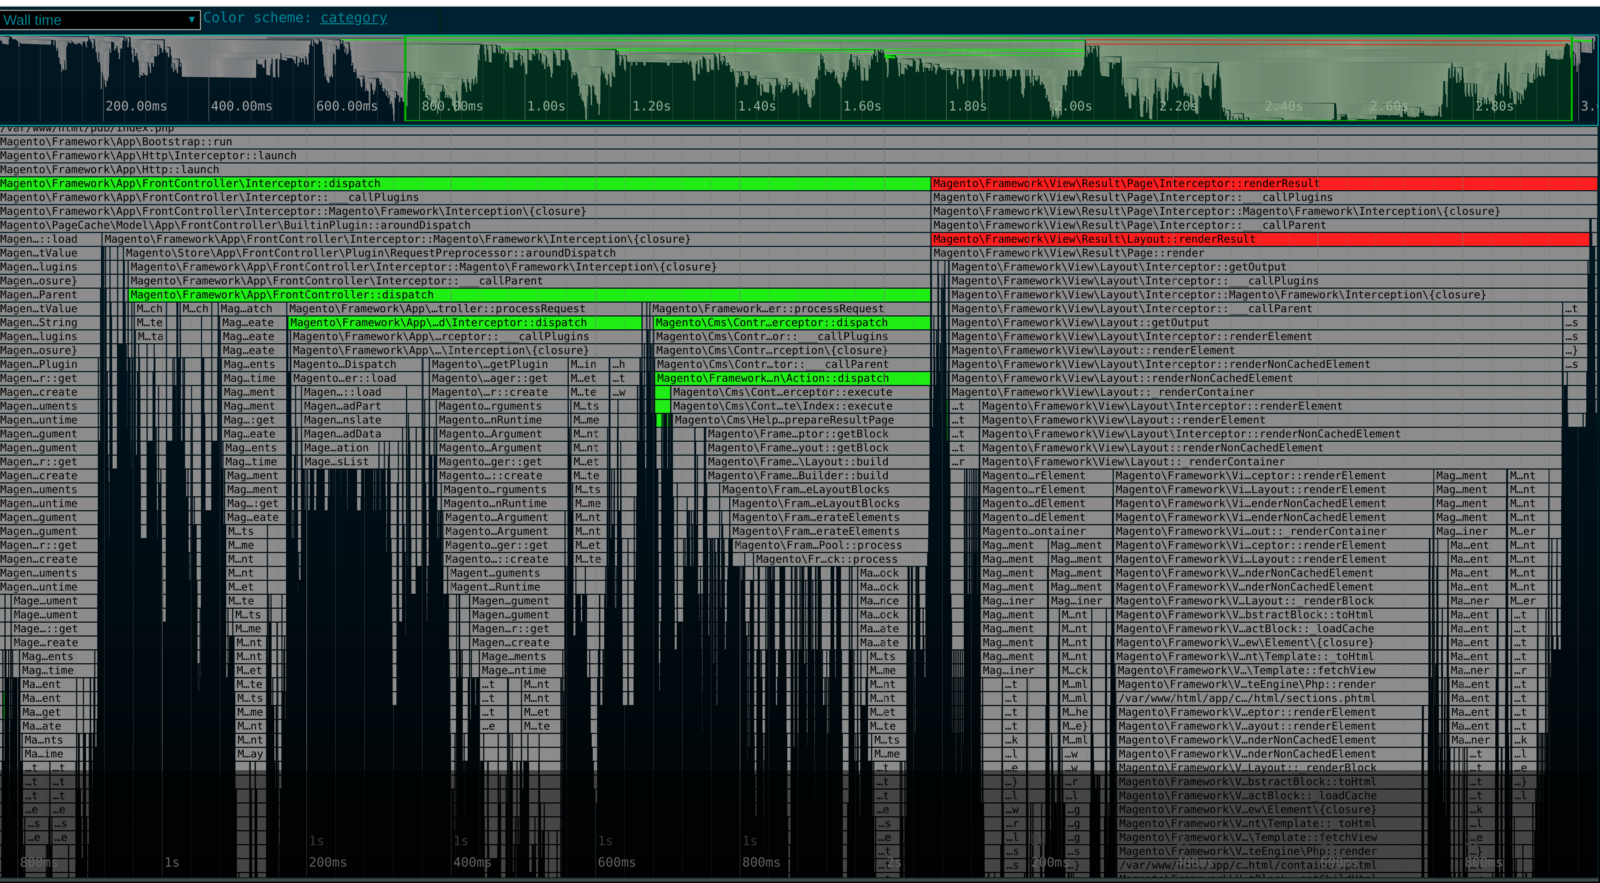Select the Result\Page::render frame
Viewport: 1600px width, 883px height.
pyautogui.click(x=1261, y=254)
